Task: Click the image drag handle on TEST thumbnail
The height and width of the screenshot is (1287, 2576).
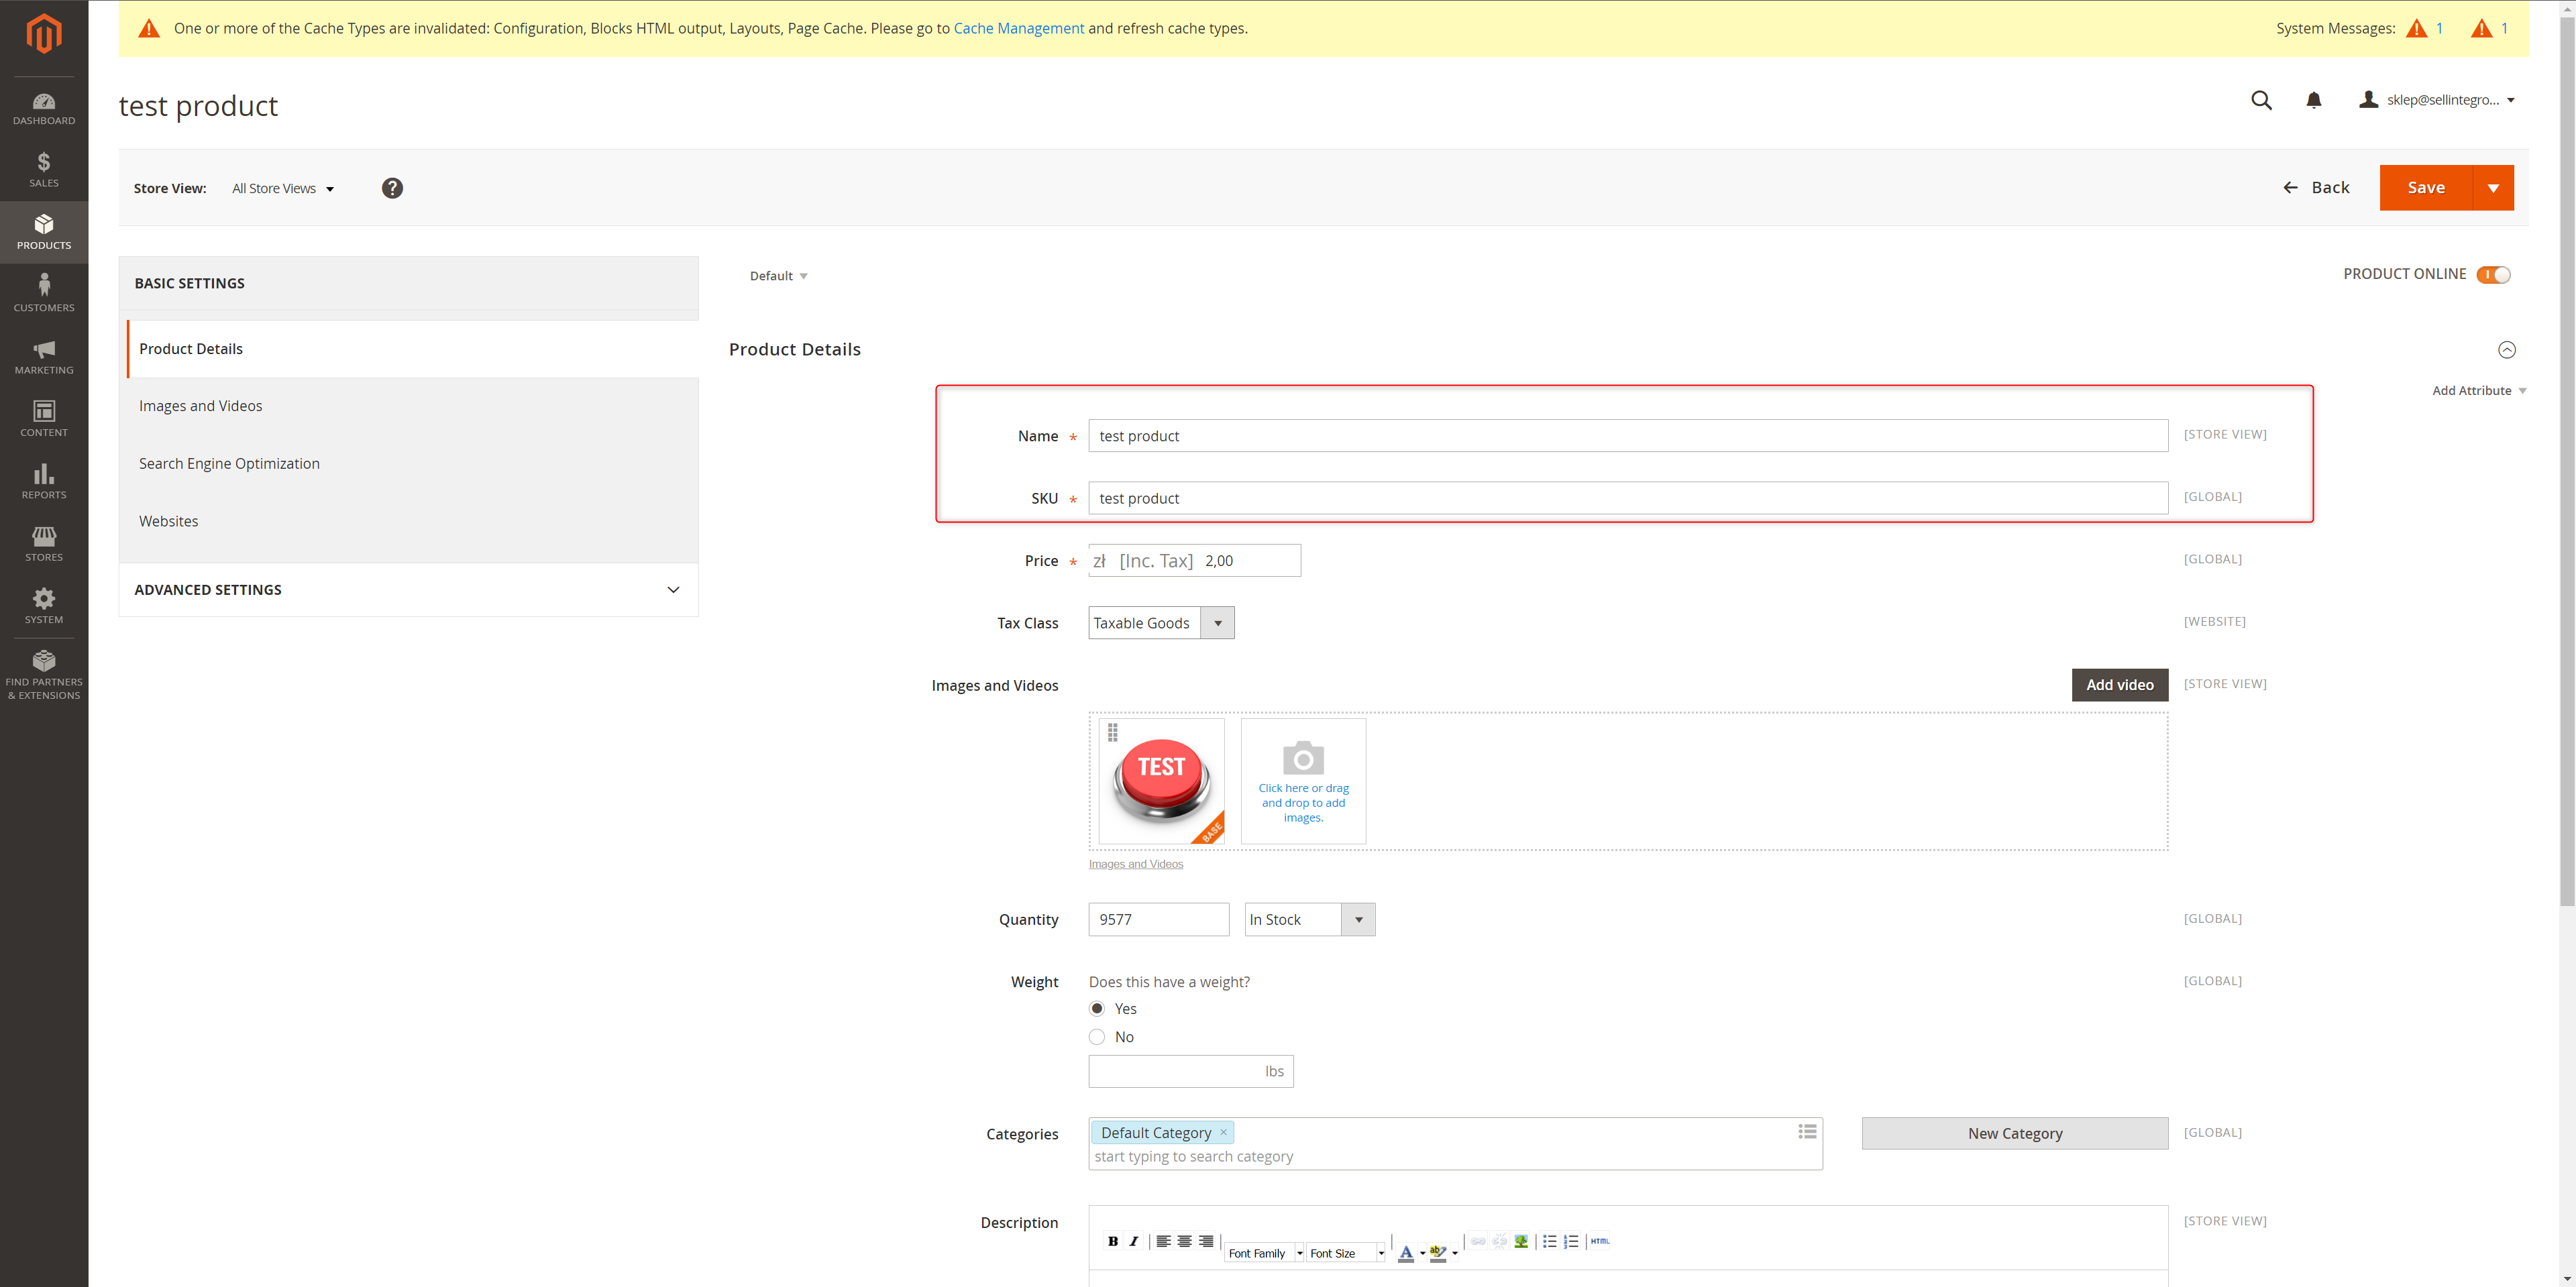Action: [x=1113, y=732]
